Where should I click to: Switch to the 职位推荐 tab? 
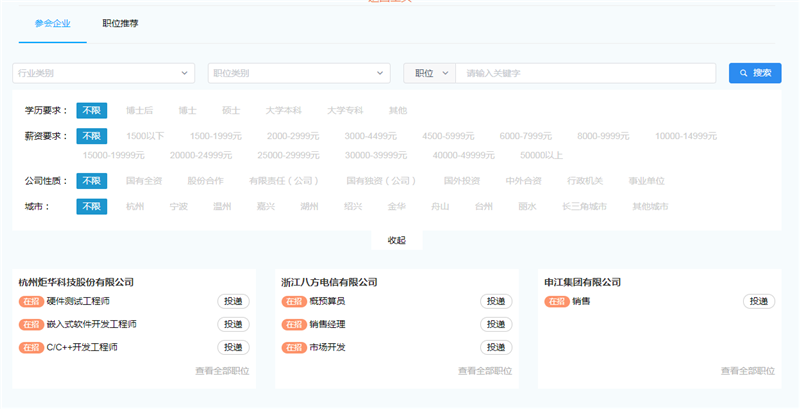(x=120, y=22)
